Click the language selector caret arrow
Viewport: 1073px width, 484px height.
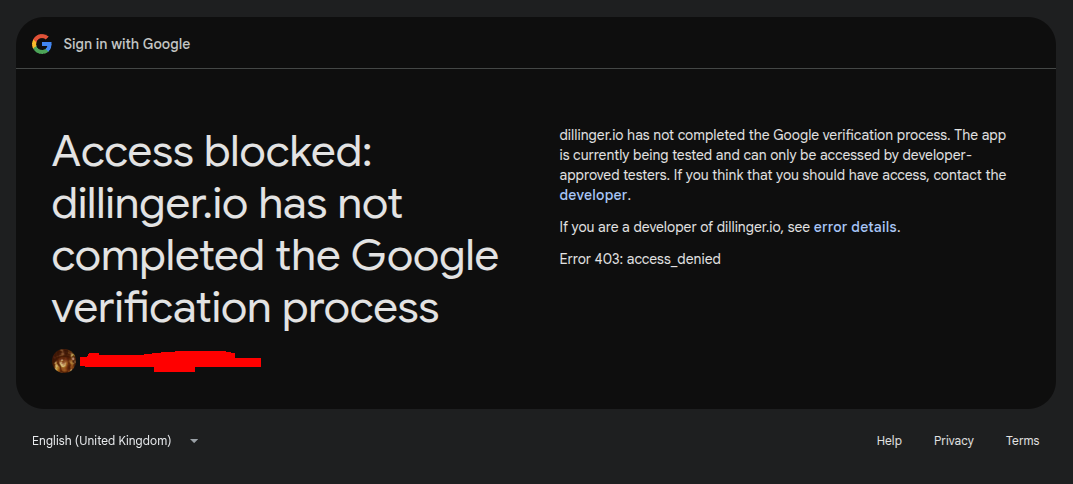coord(194,441)
